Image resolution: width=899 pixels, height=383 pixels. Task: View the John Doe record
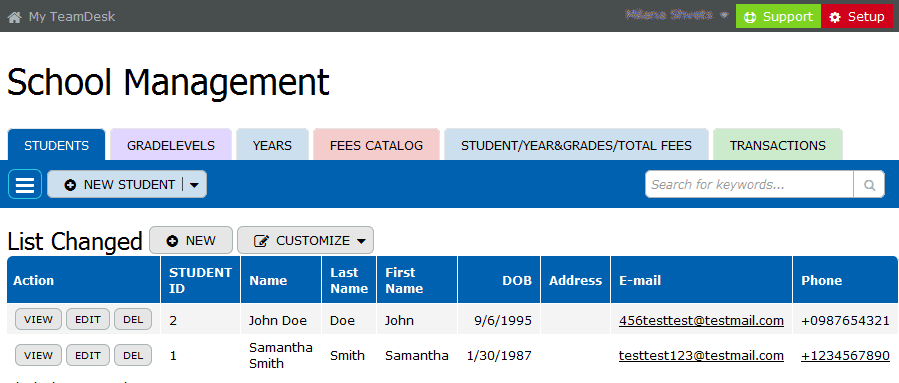pyautogui.click(x=38, y=319)
